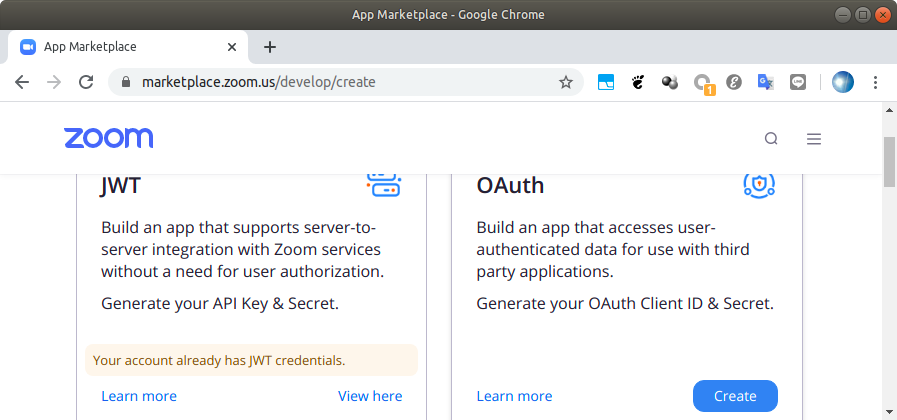This screenshot has width=897, height=420.
Task: Open a new browser tab
Action: (x=269, y=47)
